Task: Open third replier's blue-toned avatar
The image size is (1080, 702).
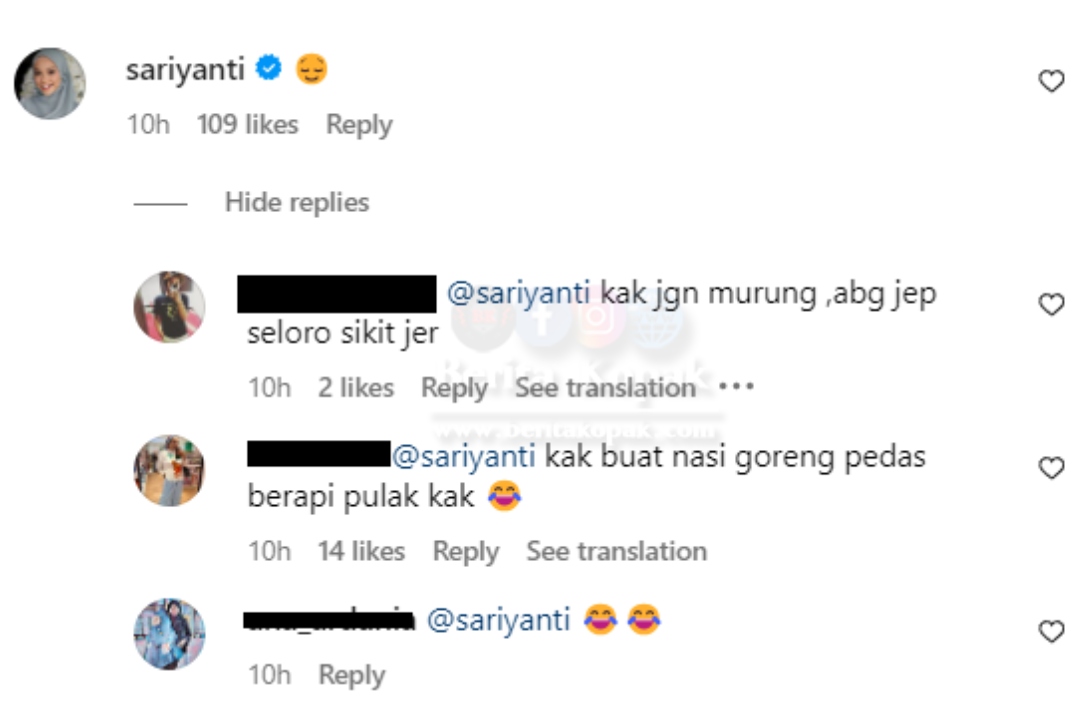Action: 169,634
